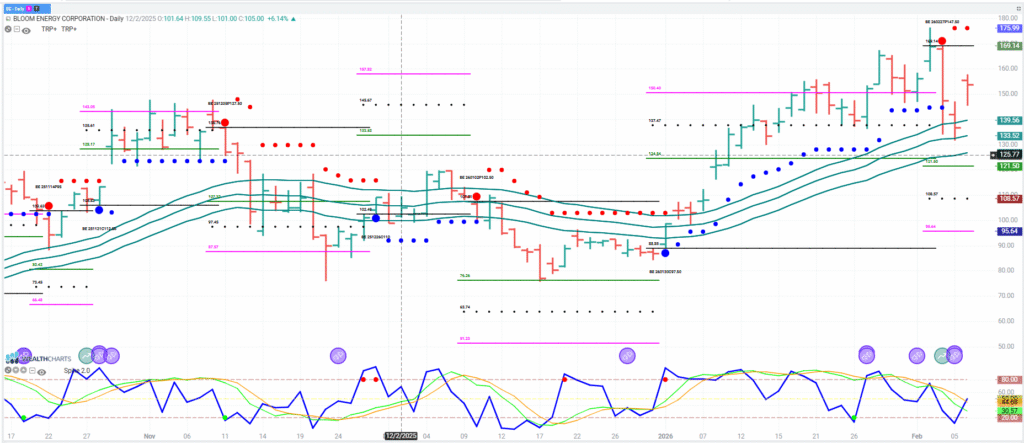
Task: Click the red 108.57 price label
Action: coord(1006,199)
